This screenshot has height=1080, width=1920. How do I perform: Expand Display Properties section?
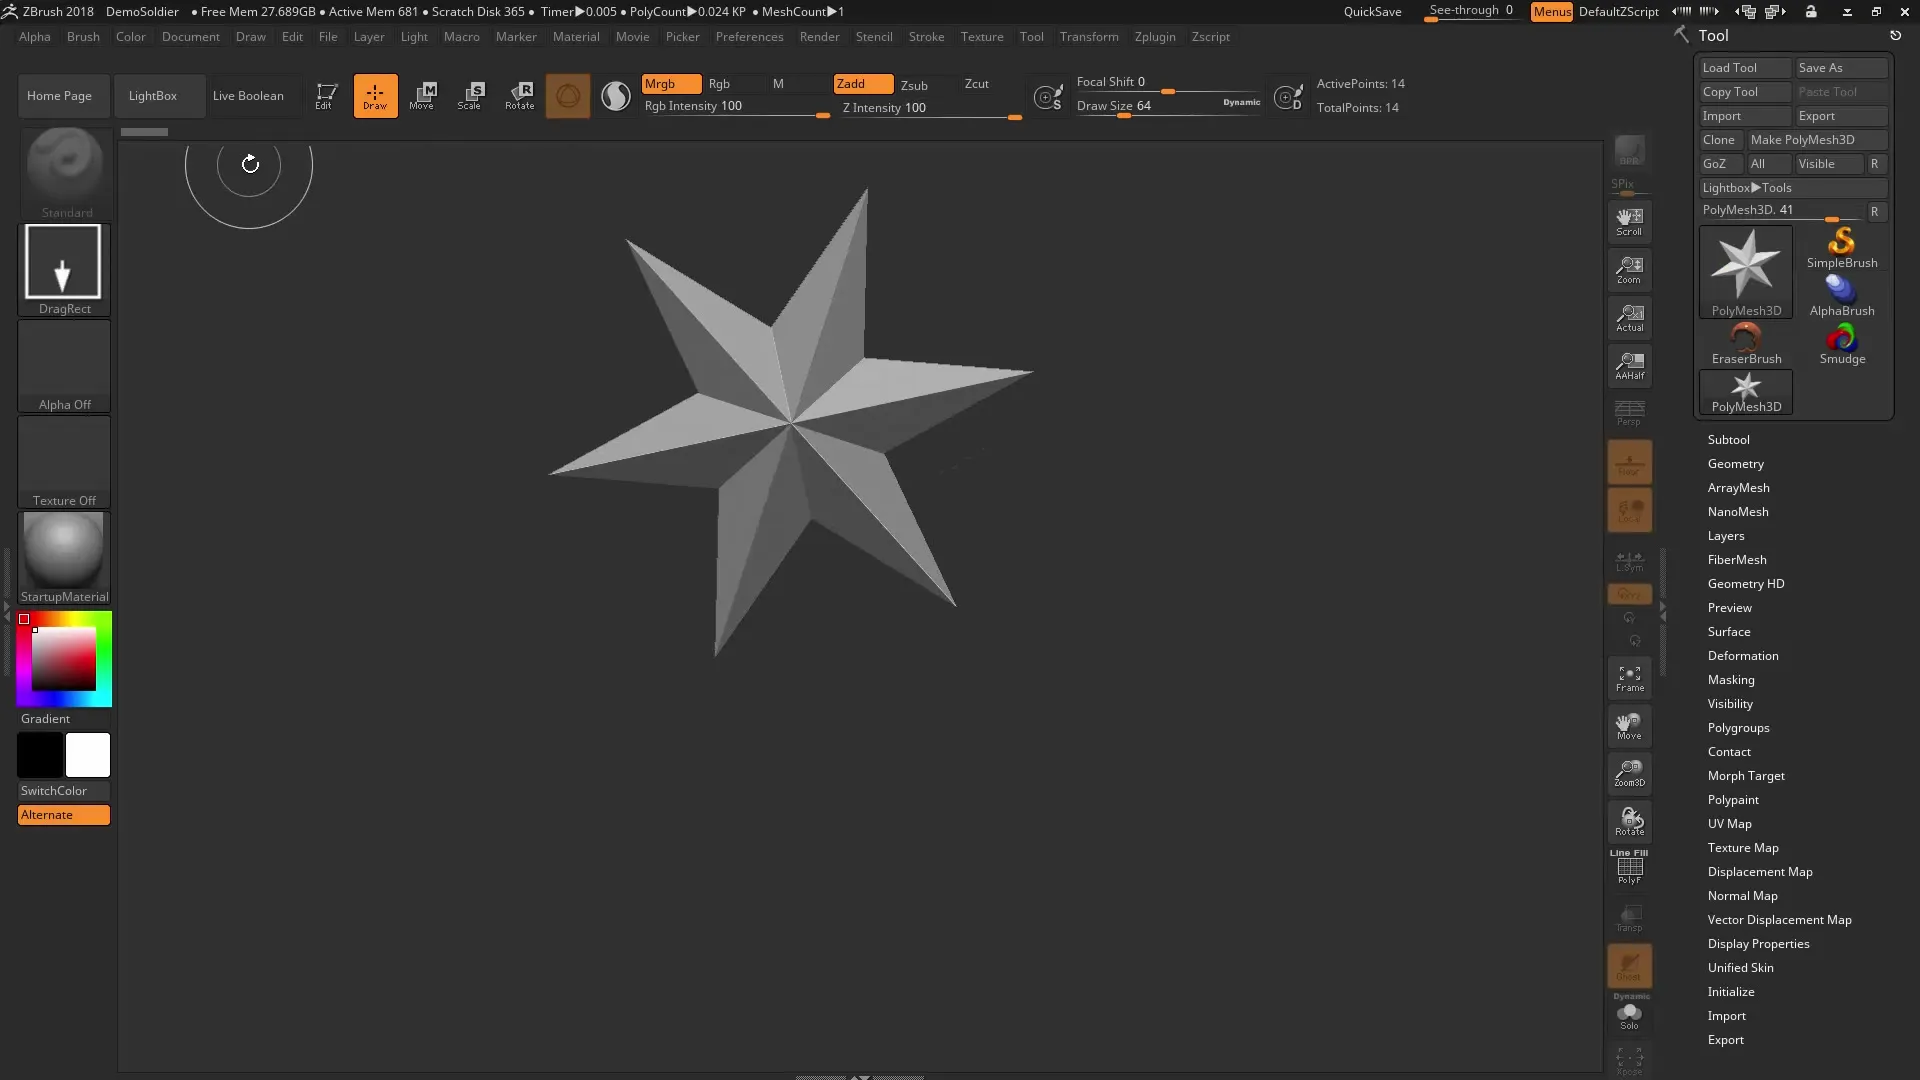(x=1758, y=944)
